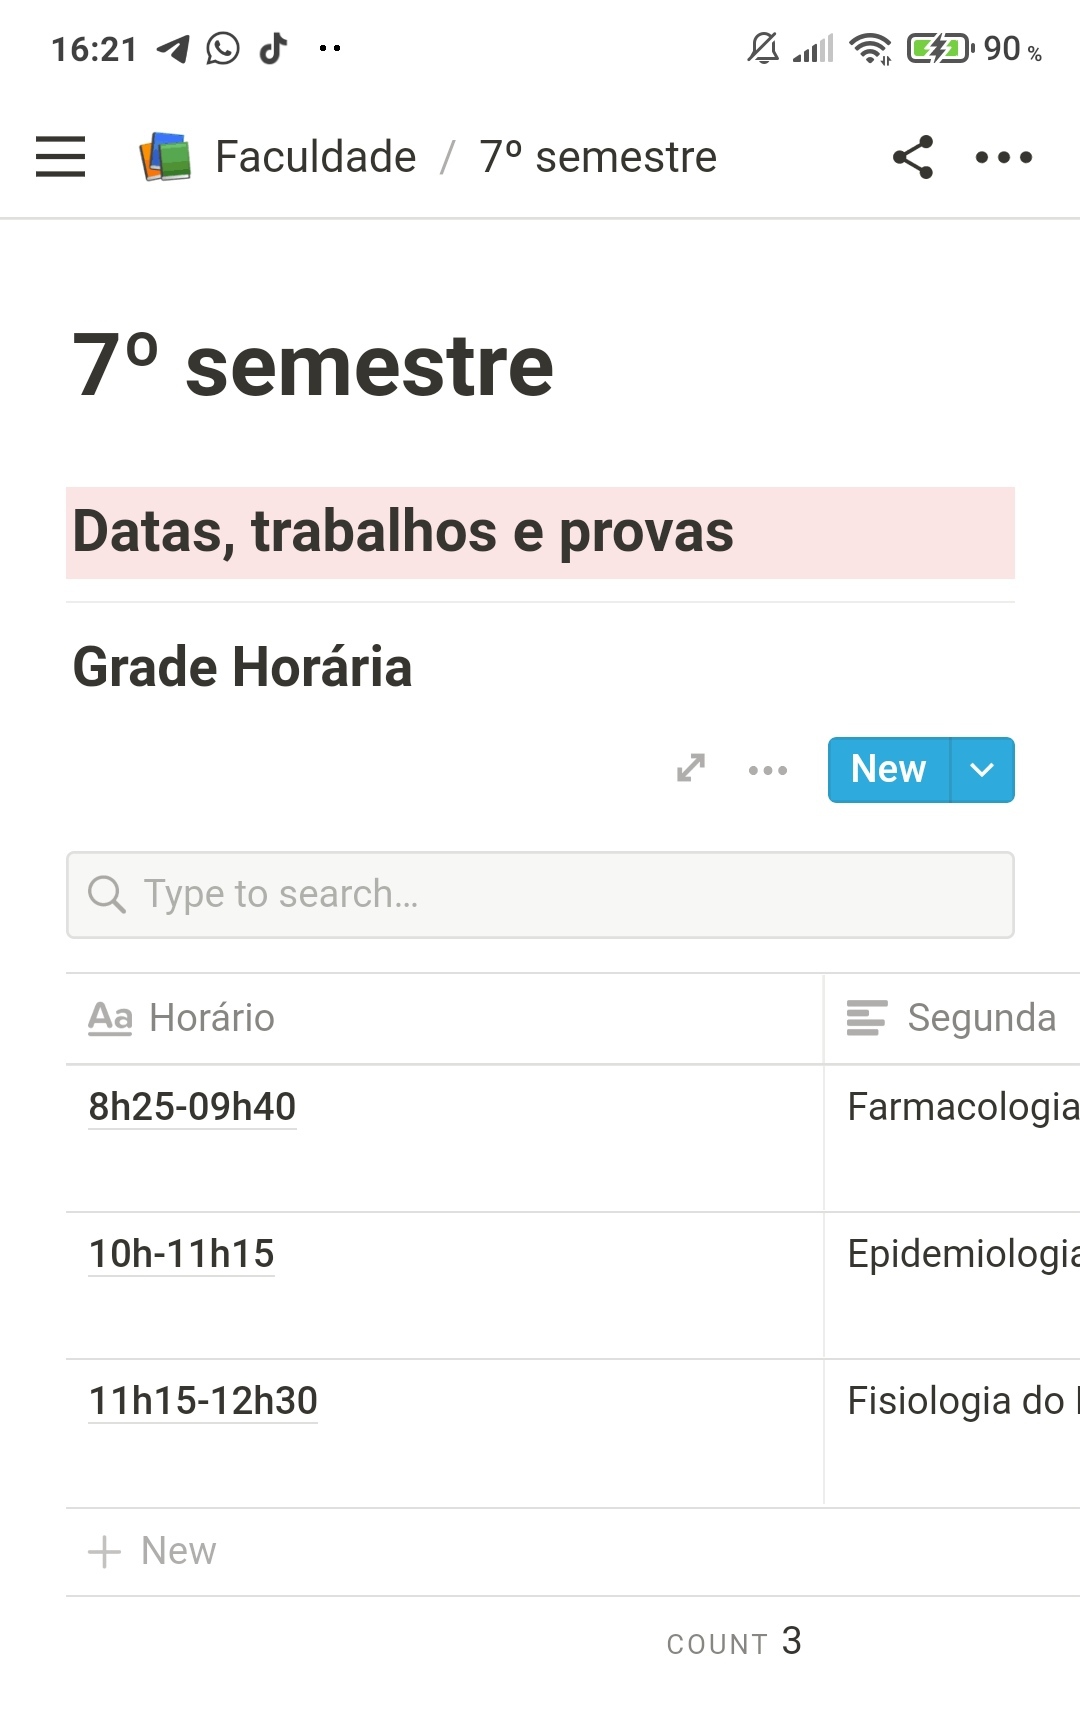Open the 8h25-09h40 row
The height and width of the screenshot is (1715, 1080).
[x=192, y=1107]
